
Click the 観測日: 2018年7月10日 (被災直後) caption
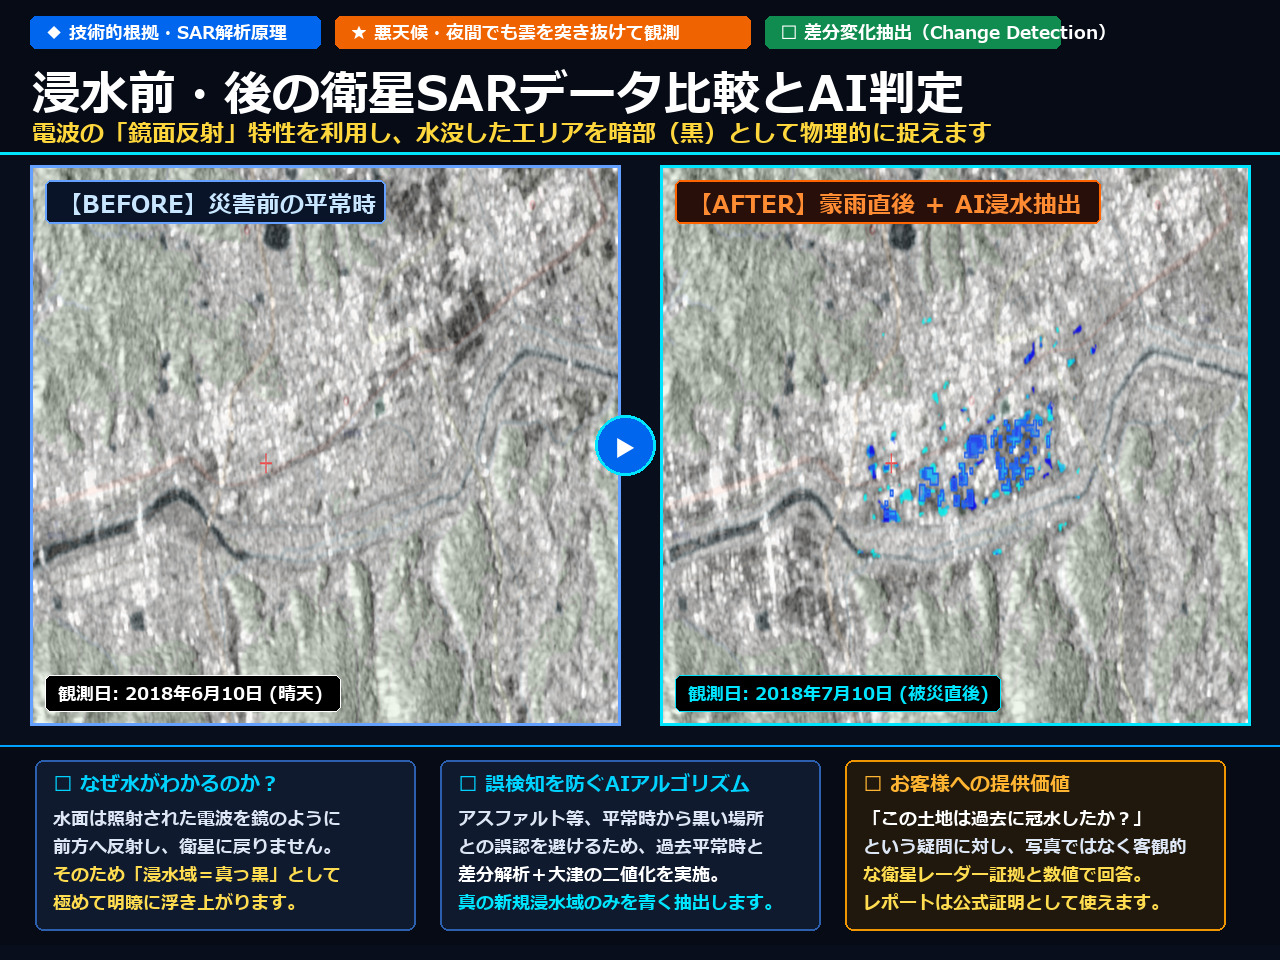pyautogui.click(x=838, y=693)
